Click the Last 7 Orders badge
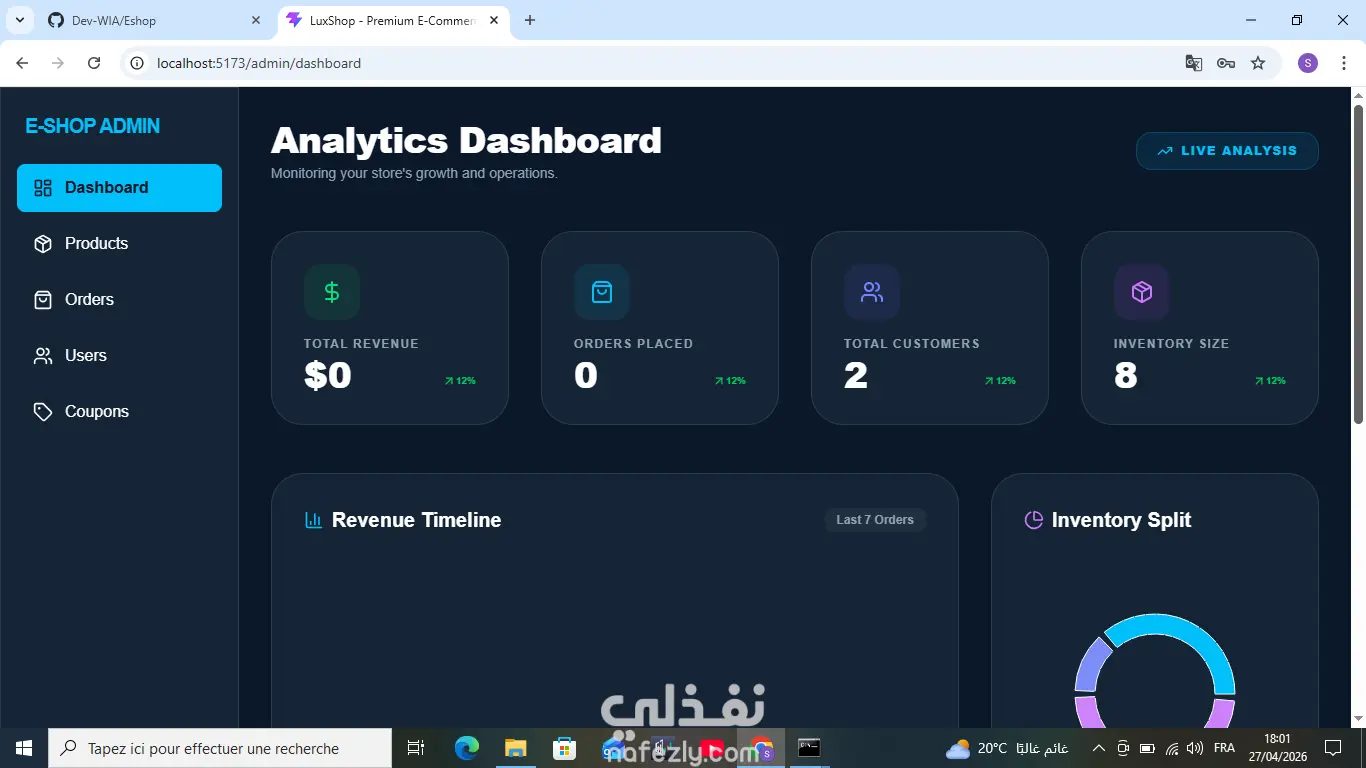 [x=875, y=520]
